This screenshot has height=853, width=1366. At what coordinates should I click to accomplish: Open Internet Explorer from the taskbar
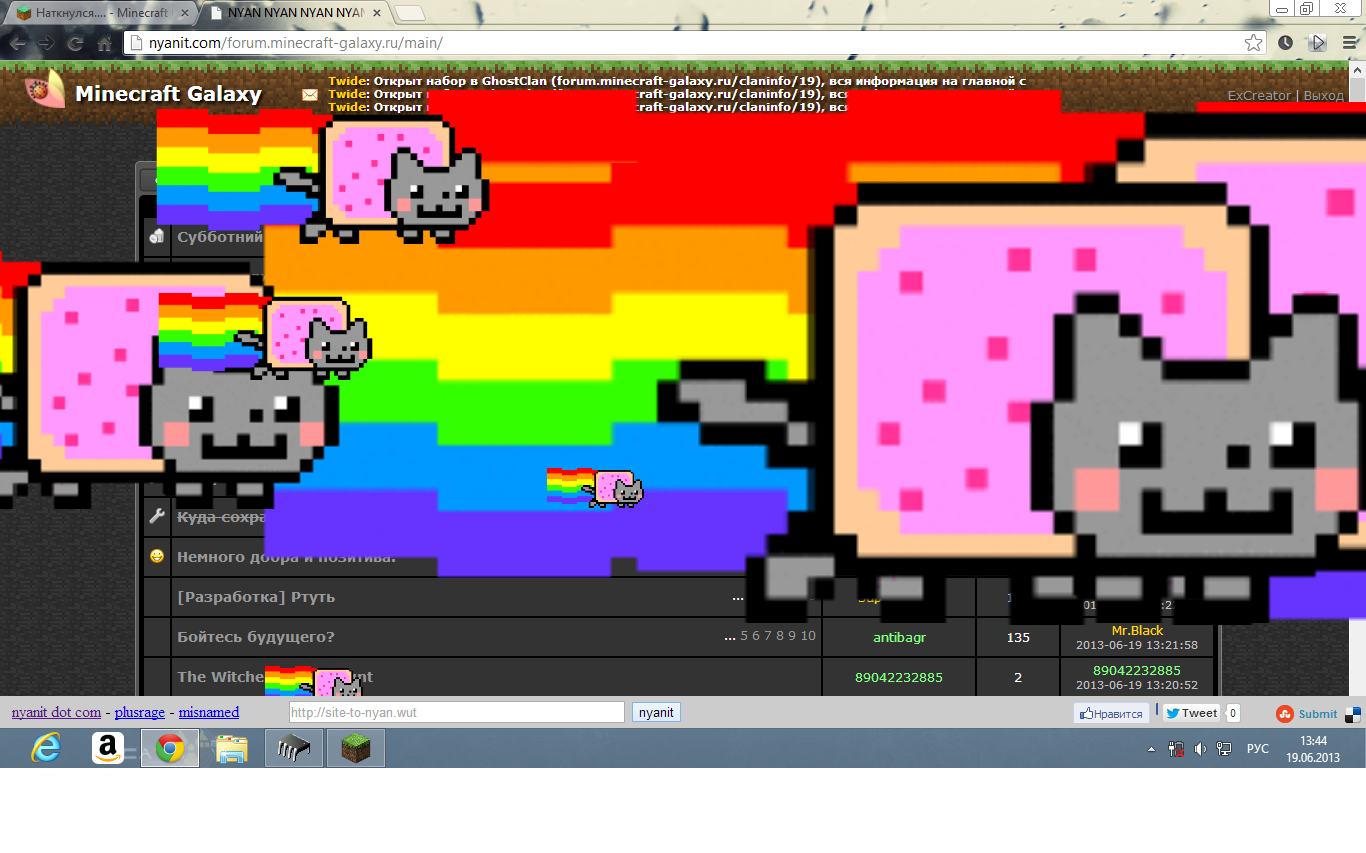point(46,748)
